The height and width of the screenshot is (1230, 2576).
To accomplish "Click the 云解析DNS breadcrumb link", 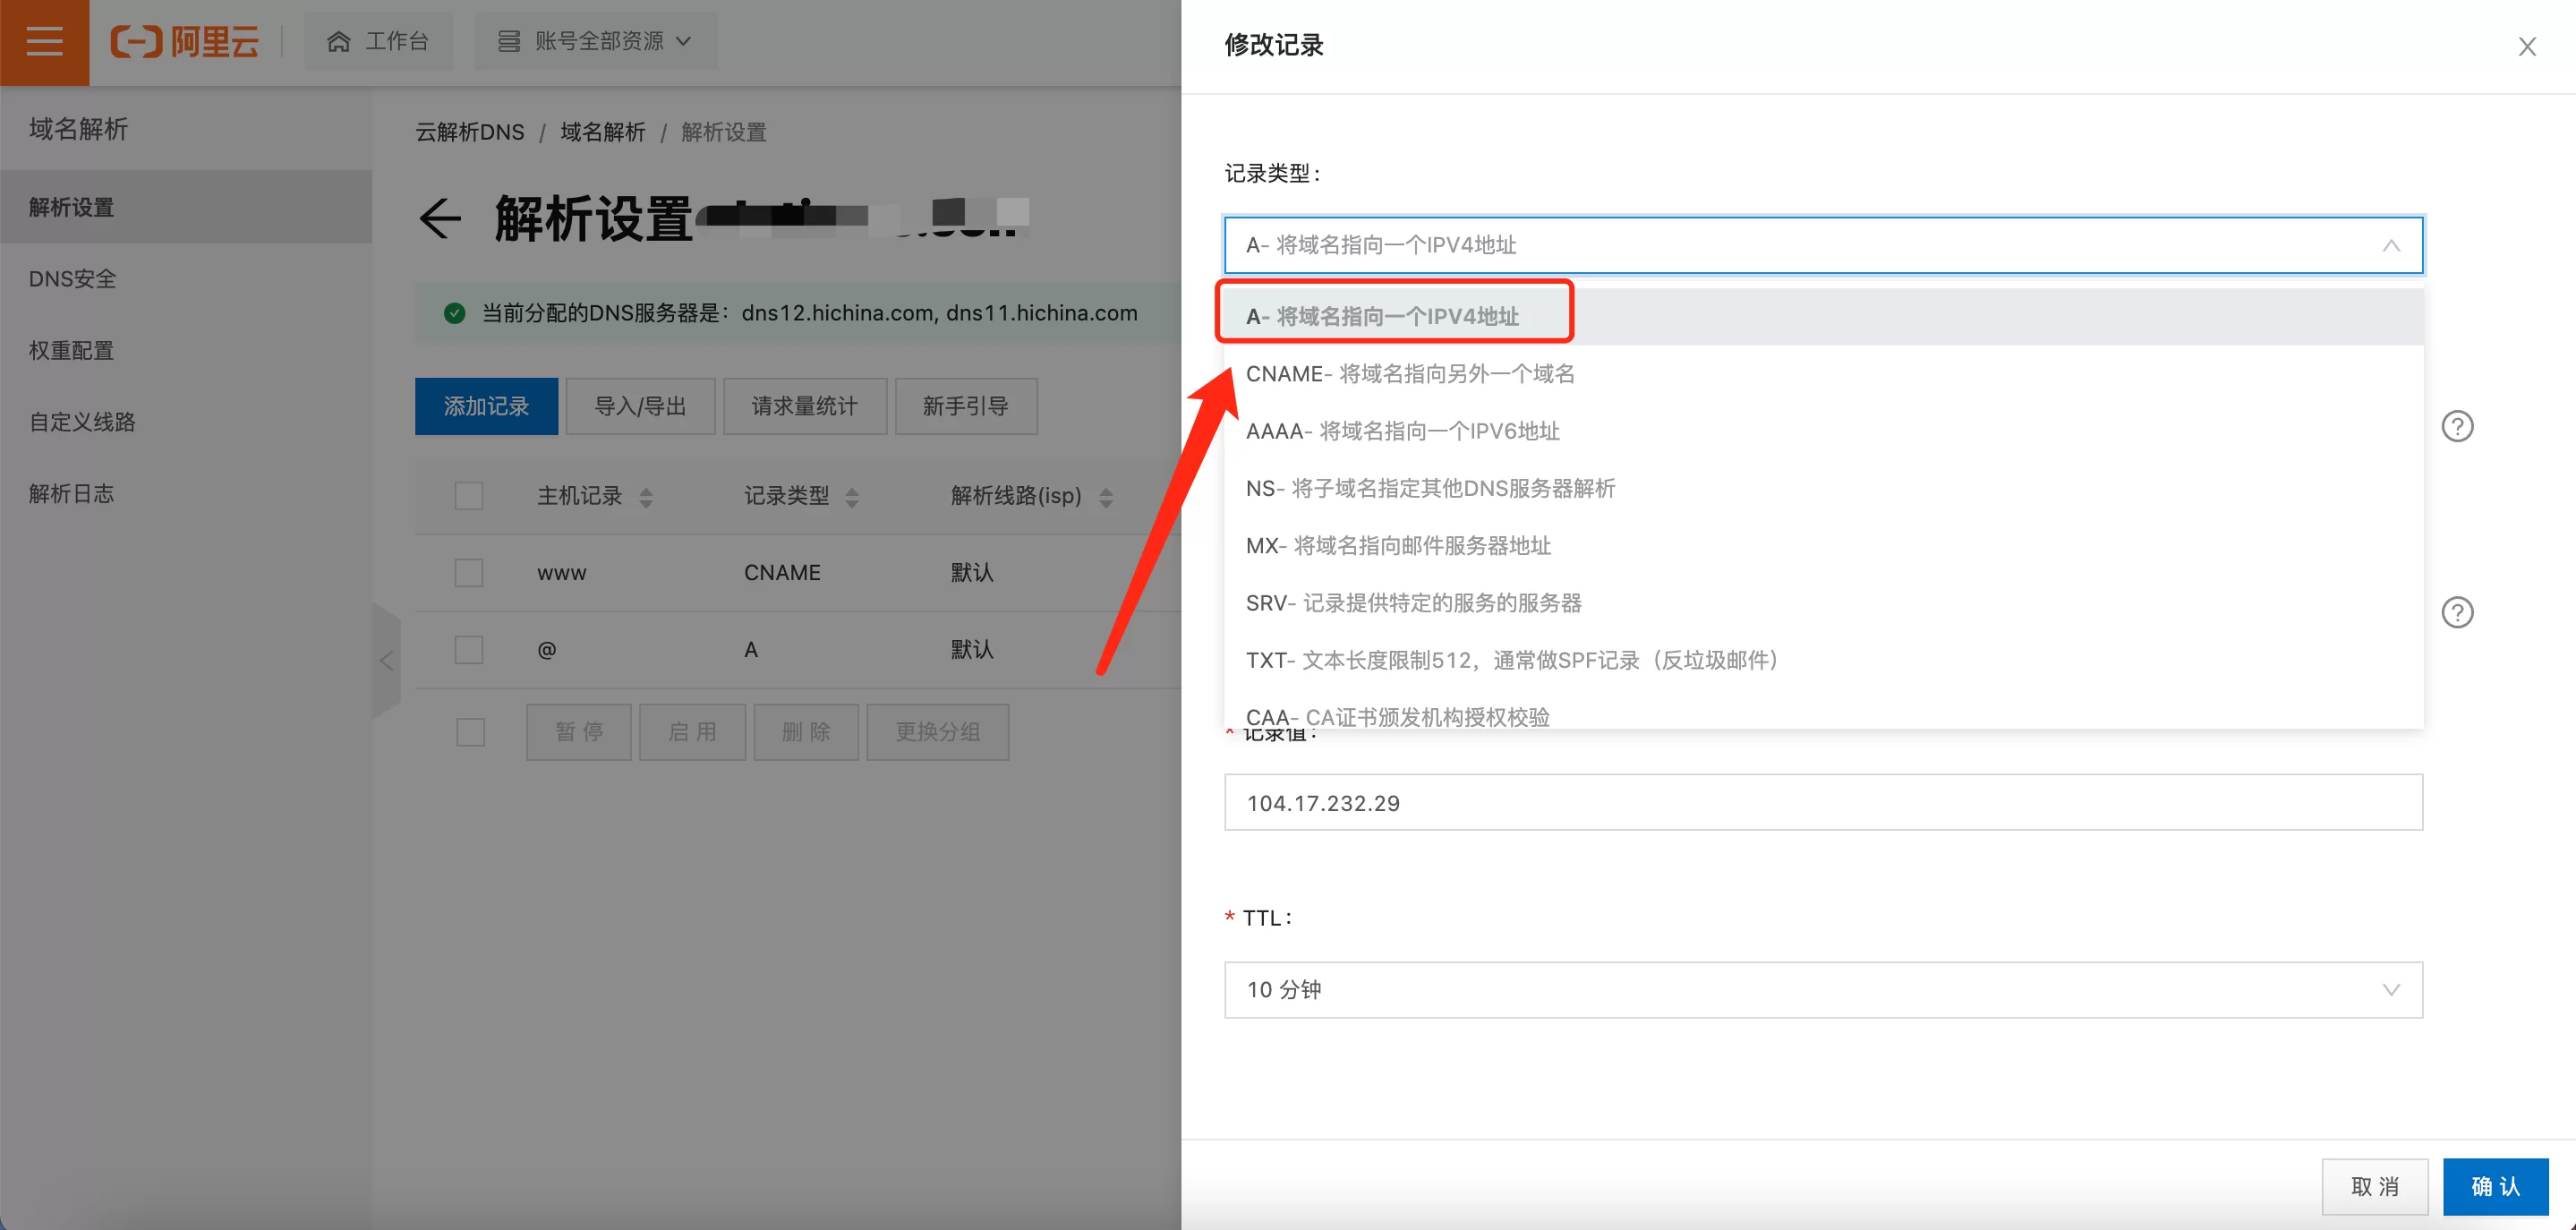I will coord(469,132).
